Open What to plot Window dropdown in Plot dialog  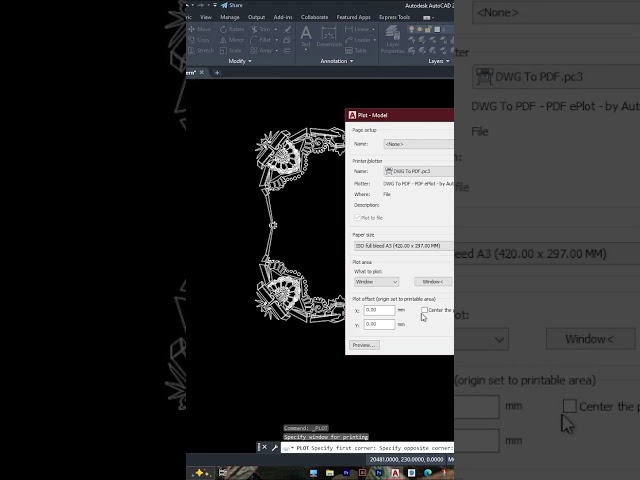(x=376, y=282)
